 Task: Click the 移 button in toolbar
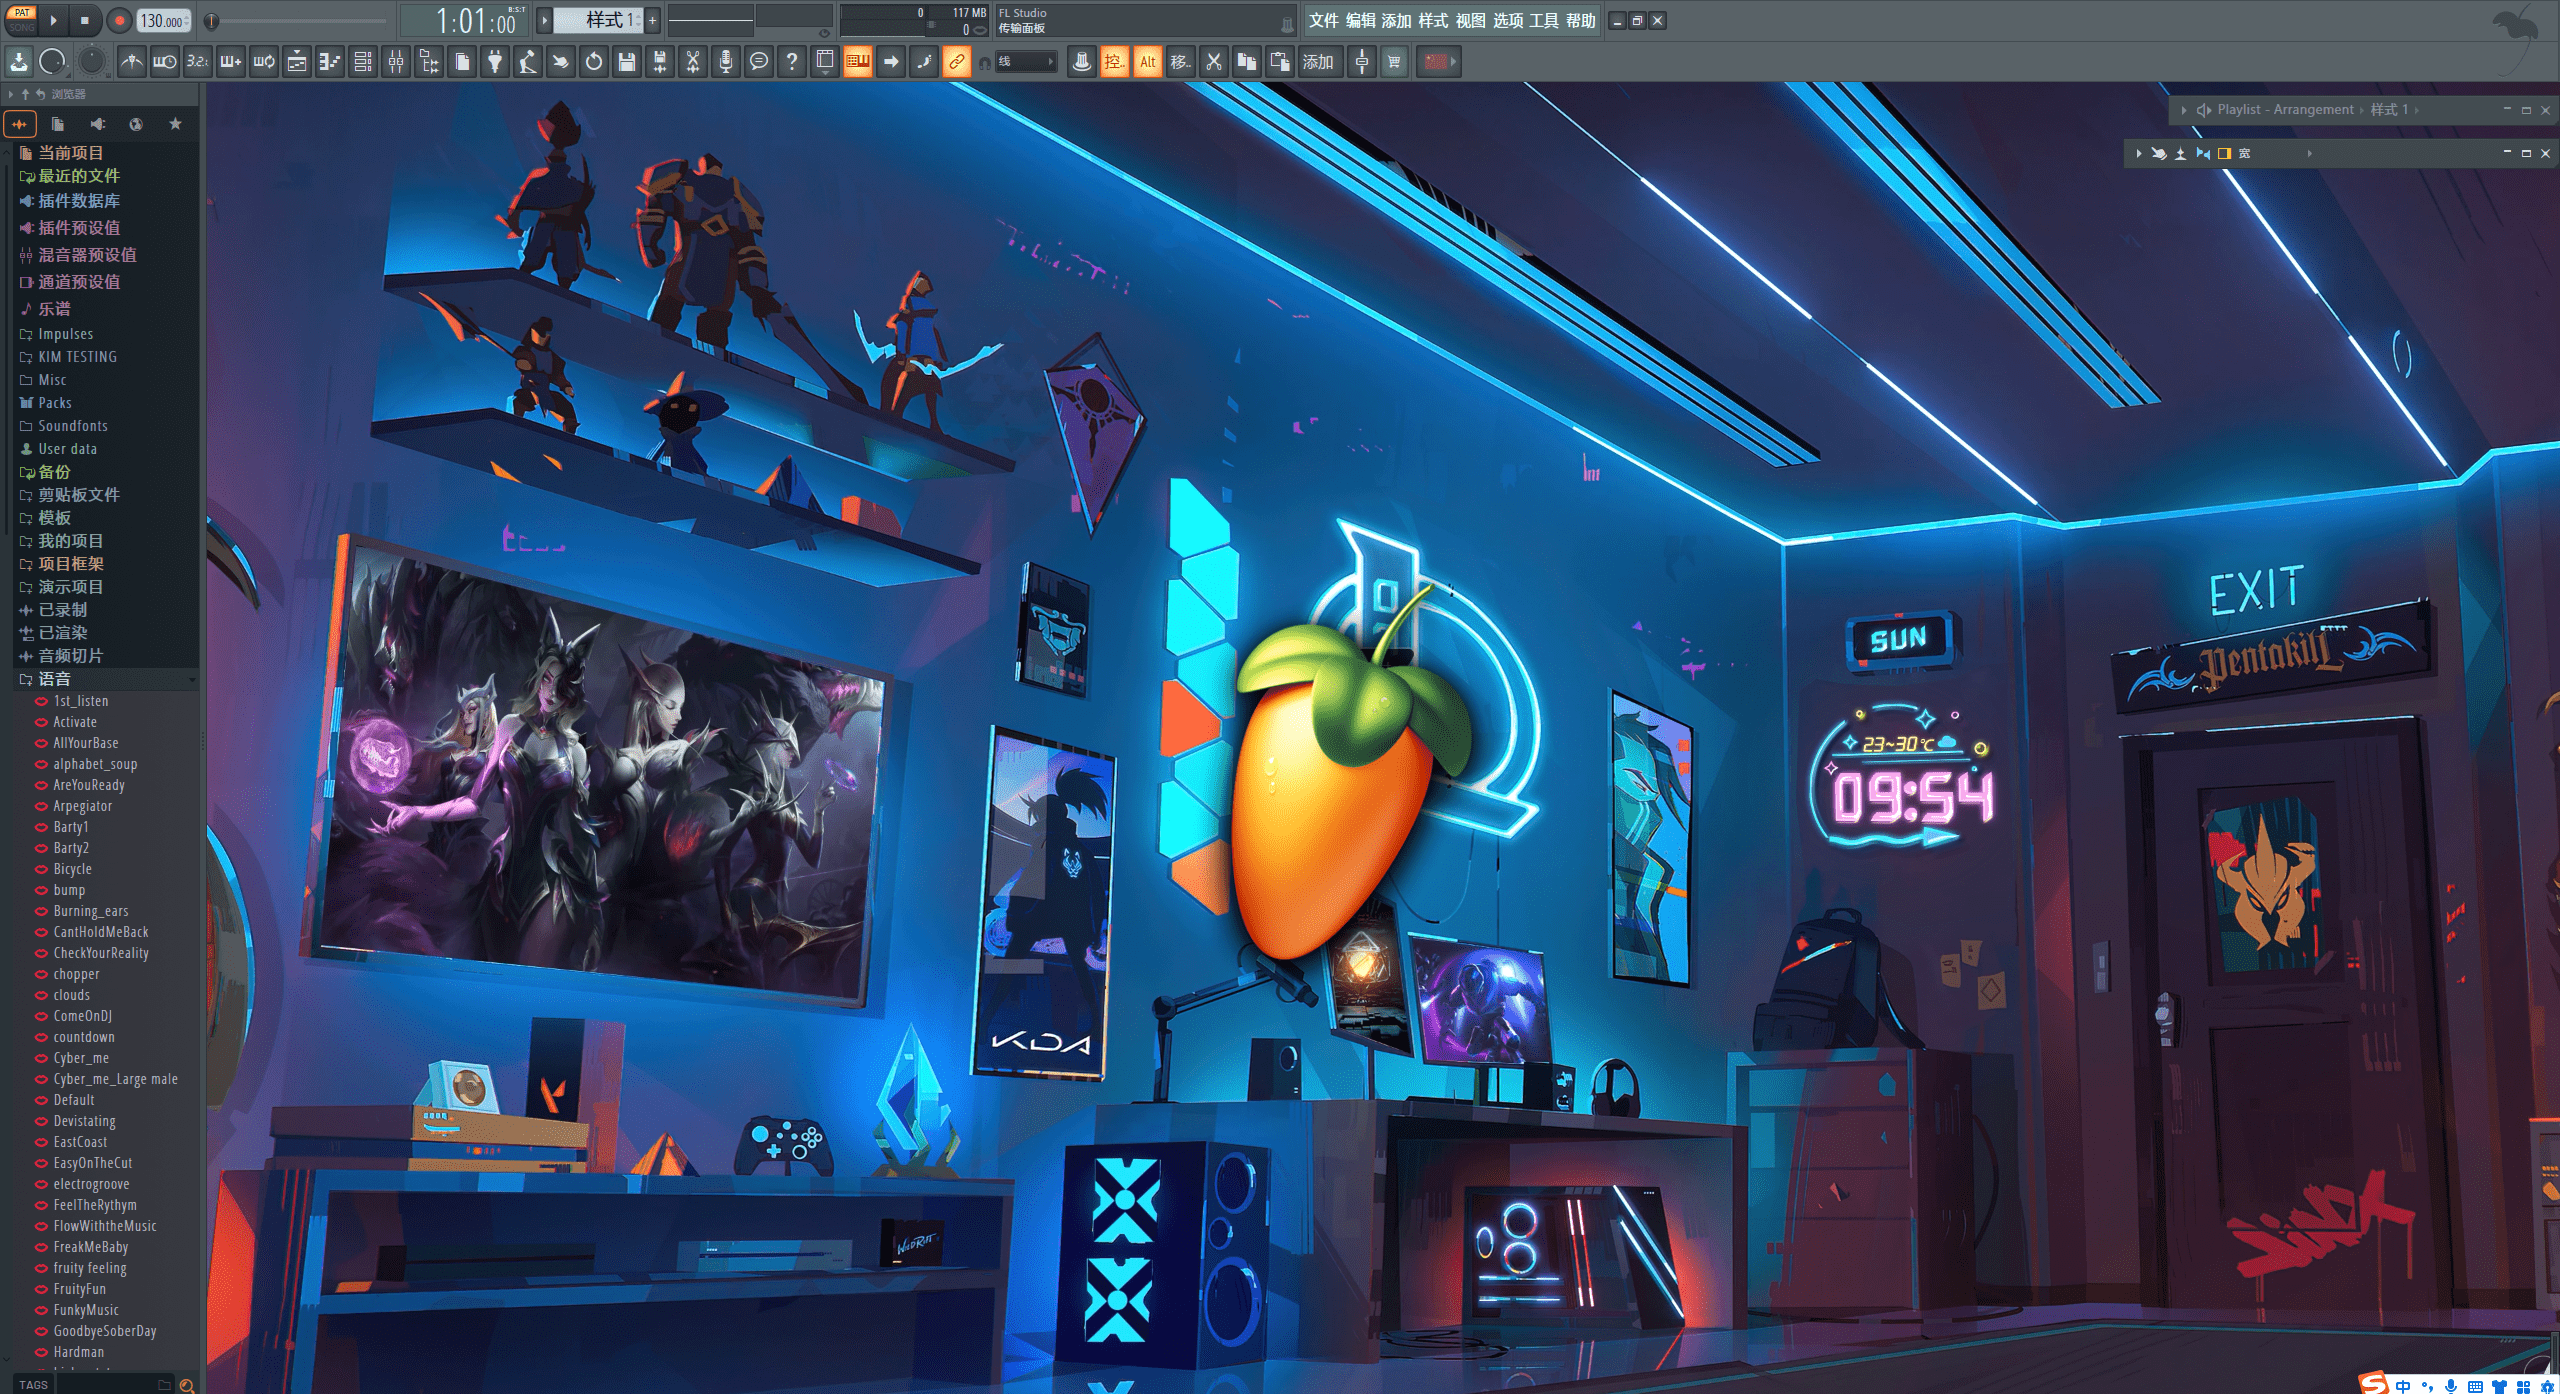click(1180, 62)
